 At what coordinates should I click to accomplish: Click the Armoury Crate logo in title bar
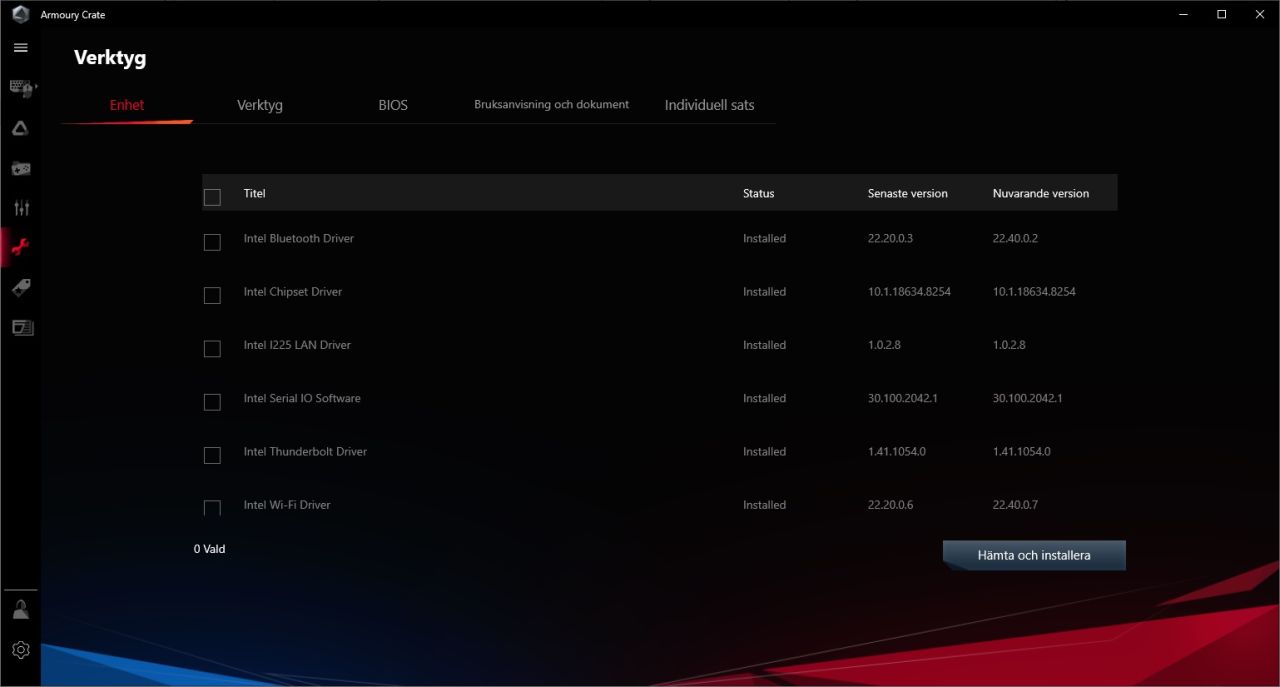click(x=20, y=14)
